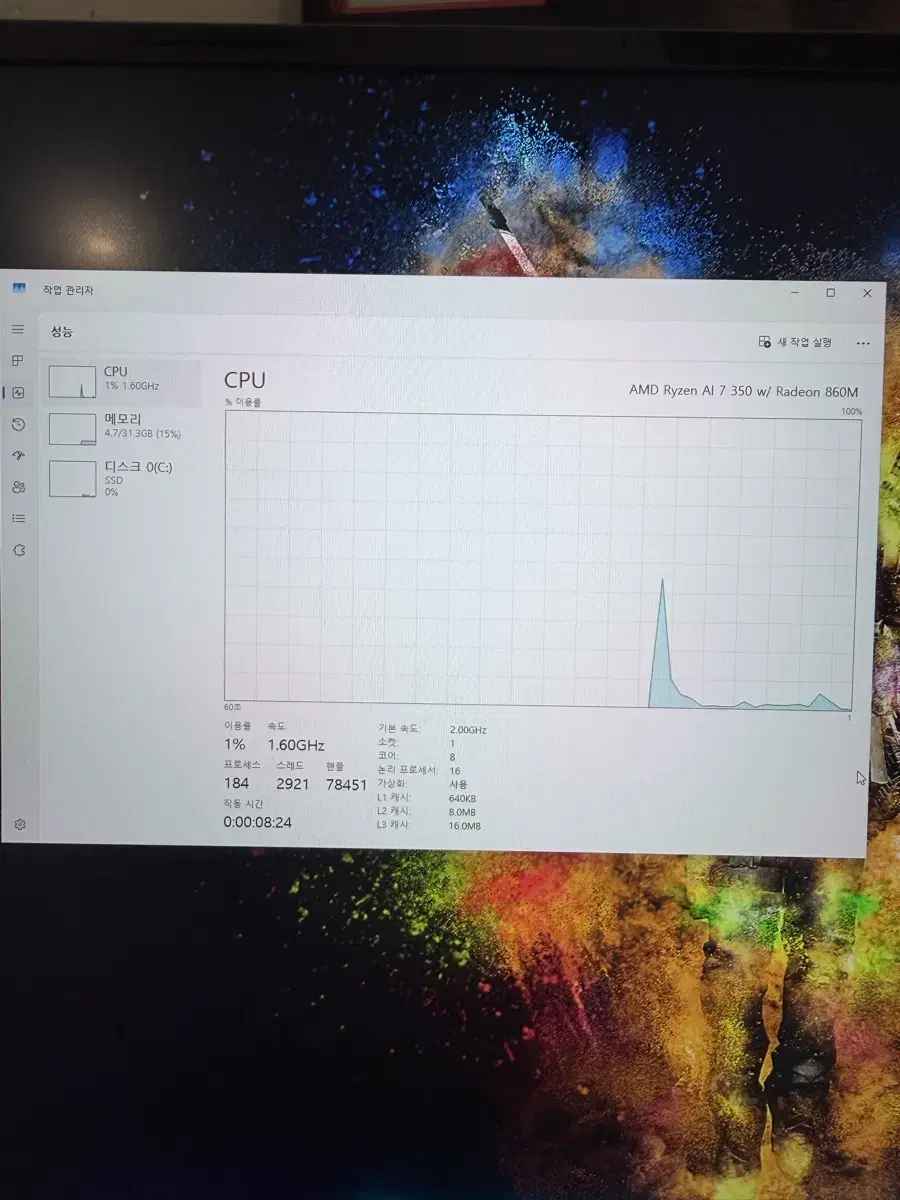Viewport: 900px width, 1200px height.
Task: Click the CPU mini graph thumbnail
Action: pos(73,383)
